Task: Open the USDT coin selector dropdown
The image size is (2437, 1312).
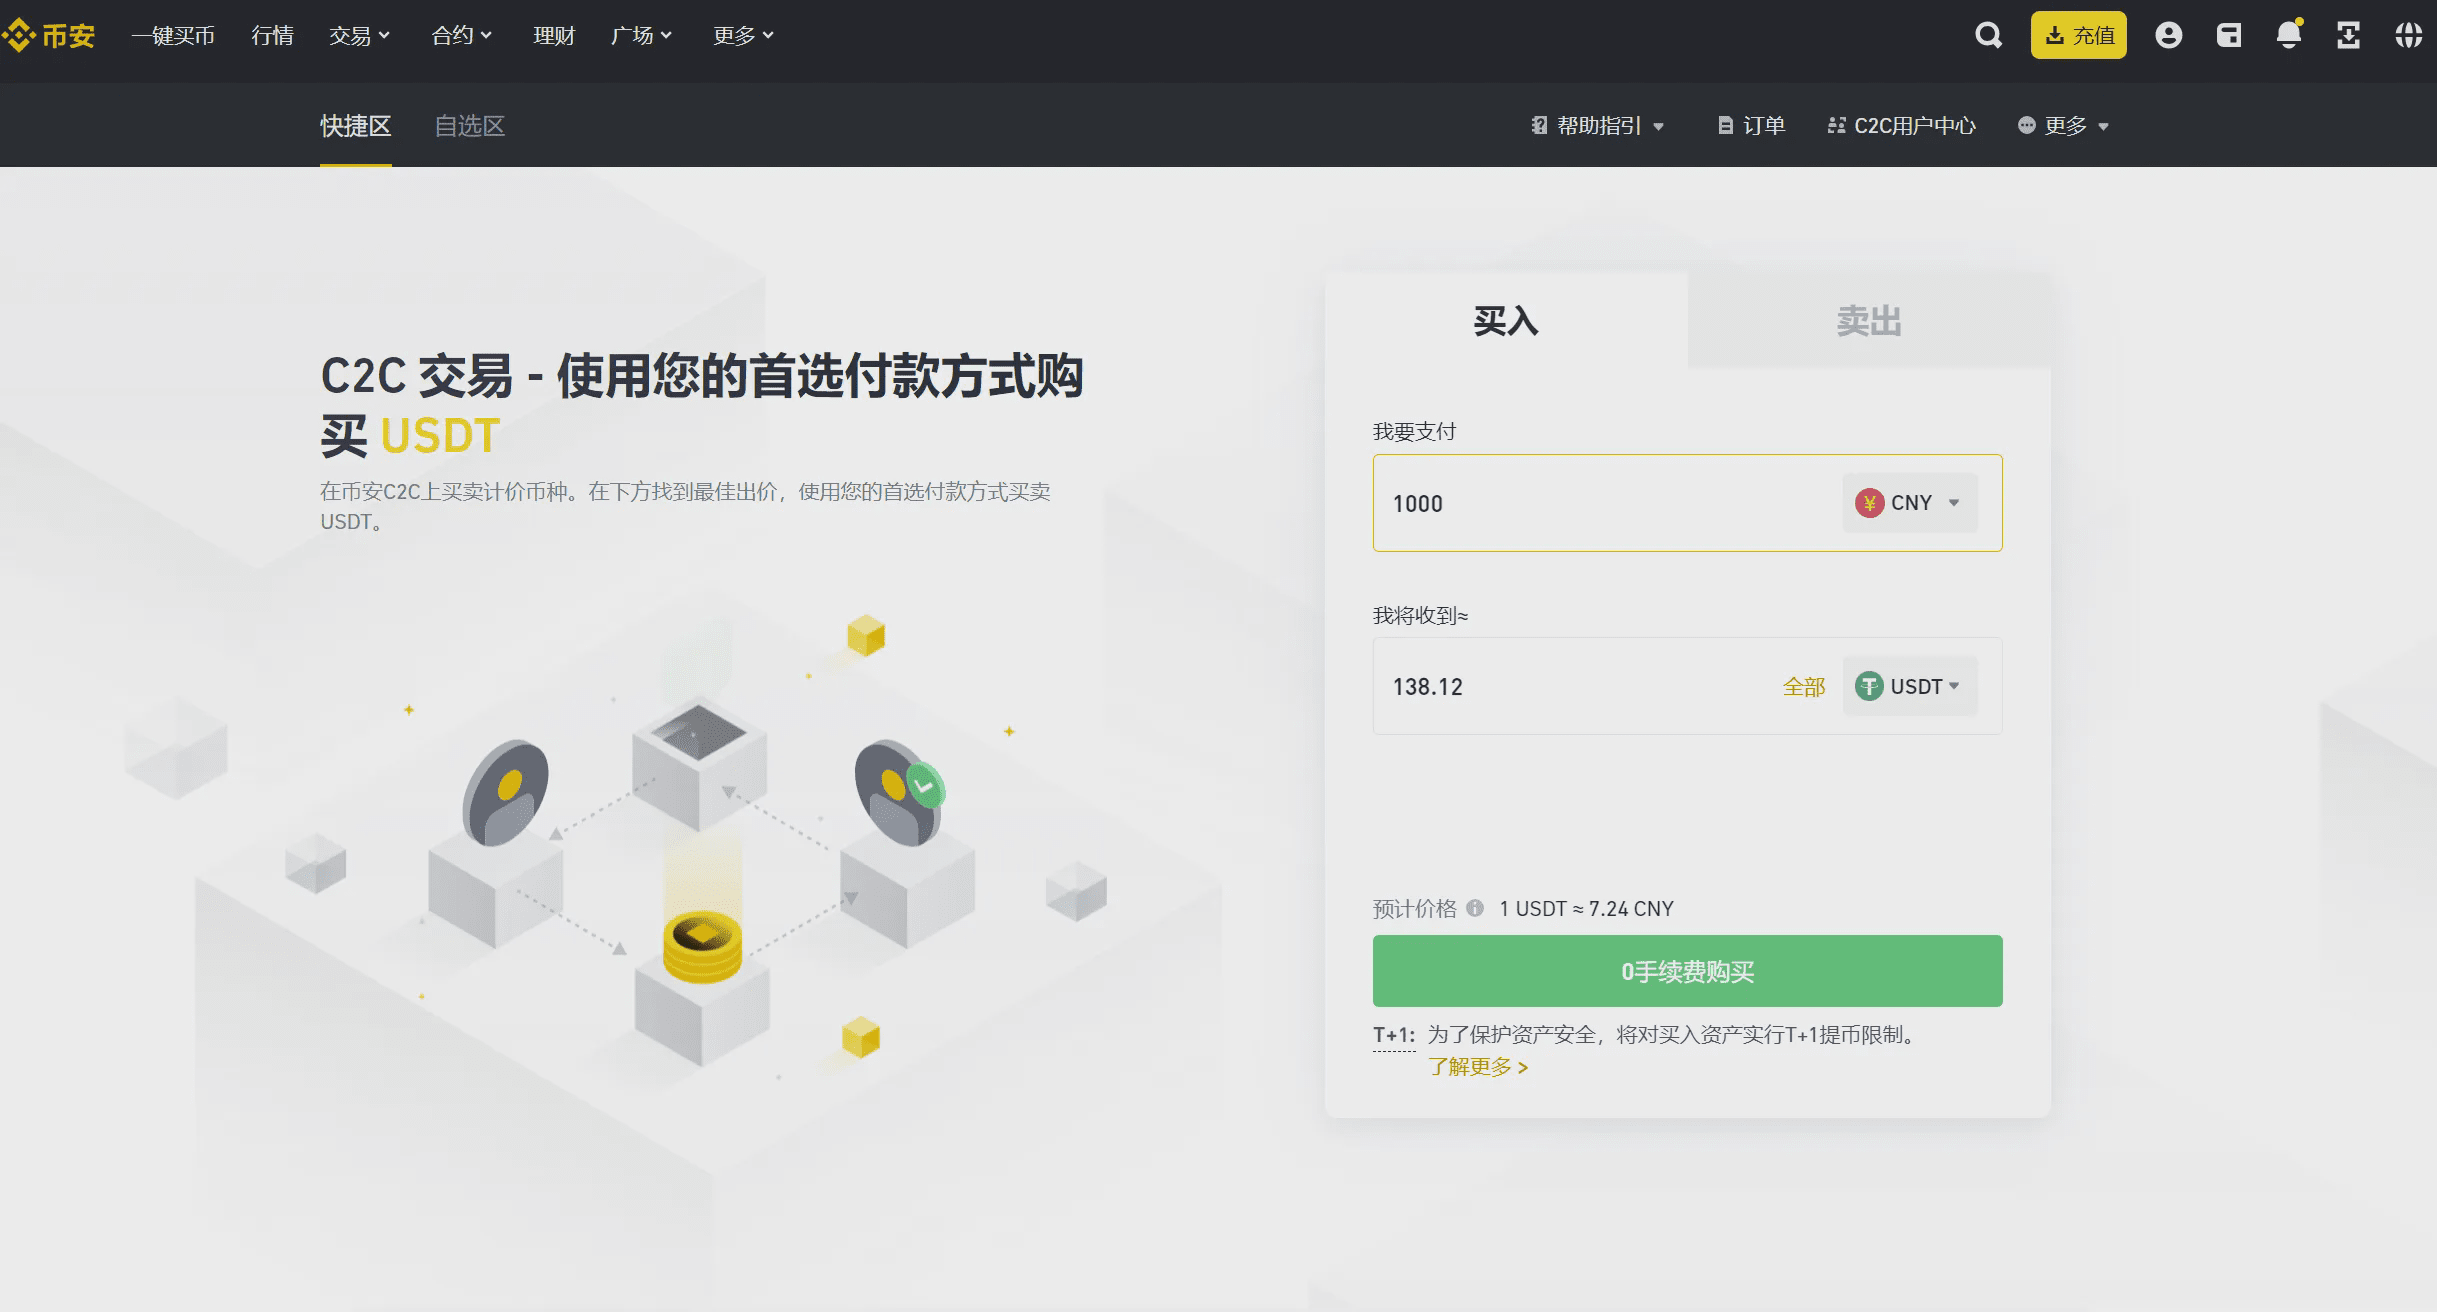Action: point(1910,686)
